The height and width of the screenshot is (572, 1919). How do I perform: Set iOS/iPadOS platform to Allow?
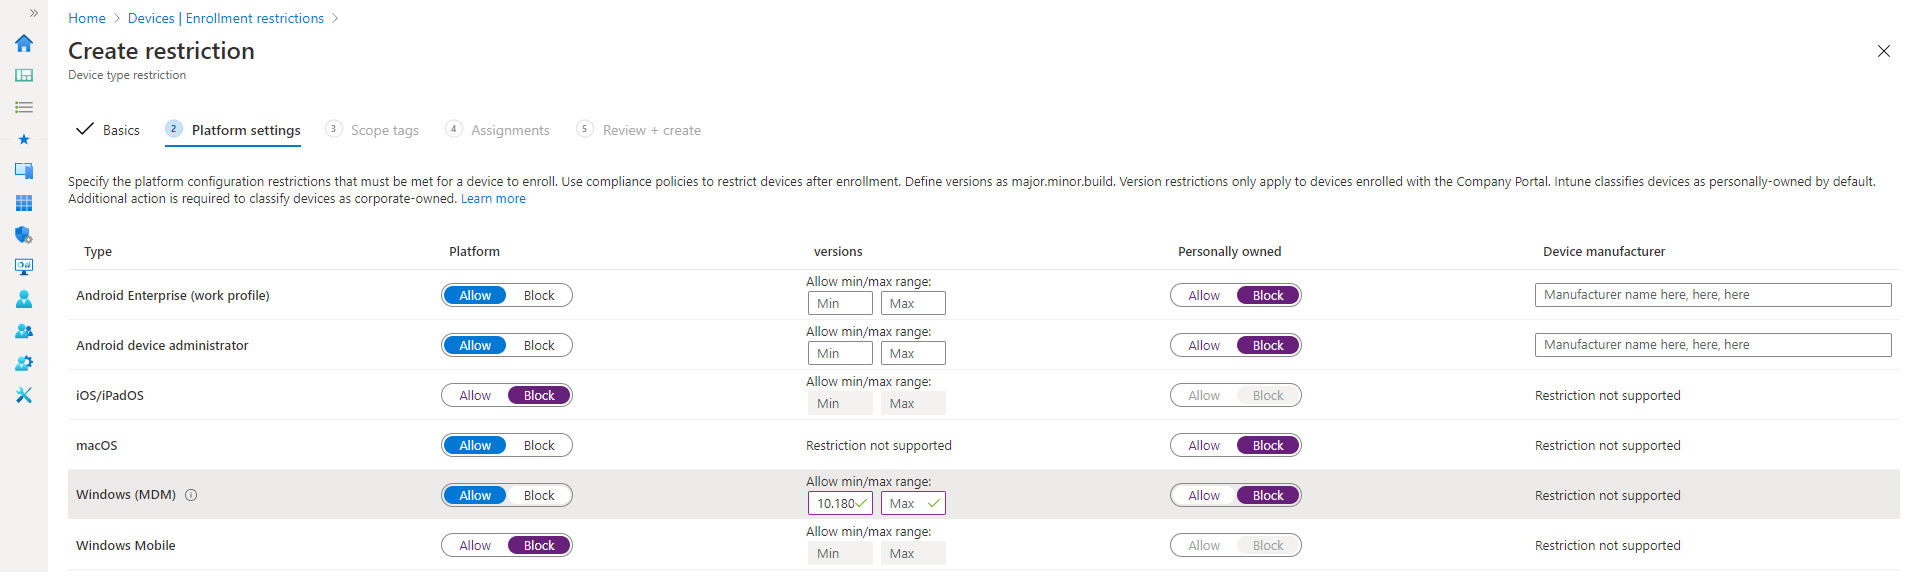point(475,395)
